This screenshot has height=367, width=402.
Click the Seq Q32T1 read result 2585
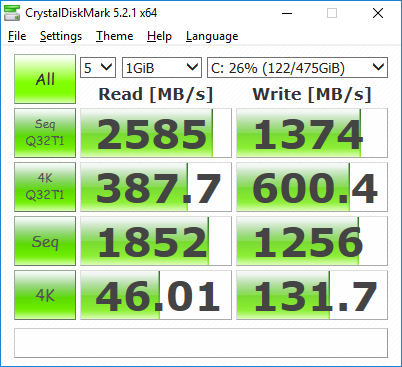(x=156, y=133)
